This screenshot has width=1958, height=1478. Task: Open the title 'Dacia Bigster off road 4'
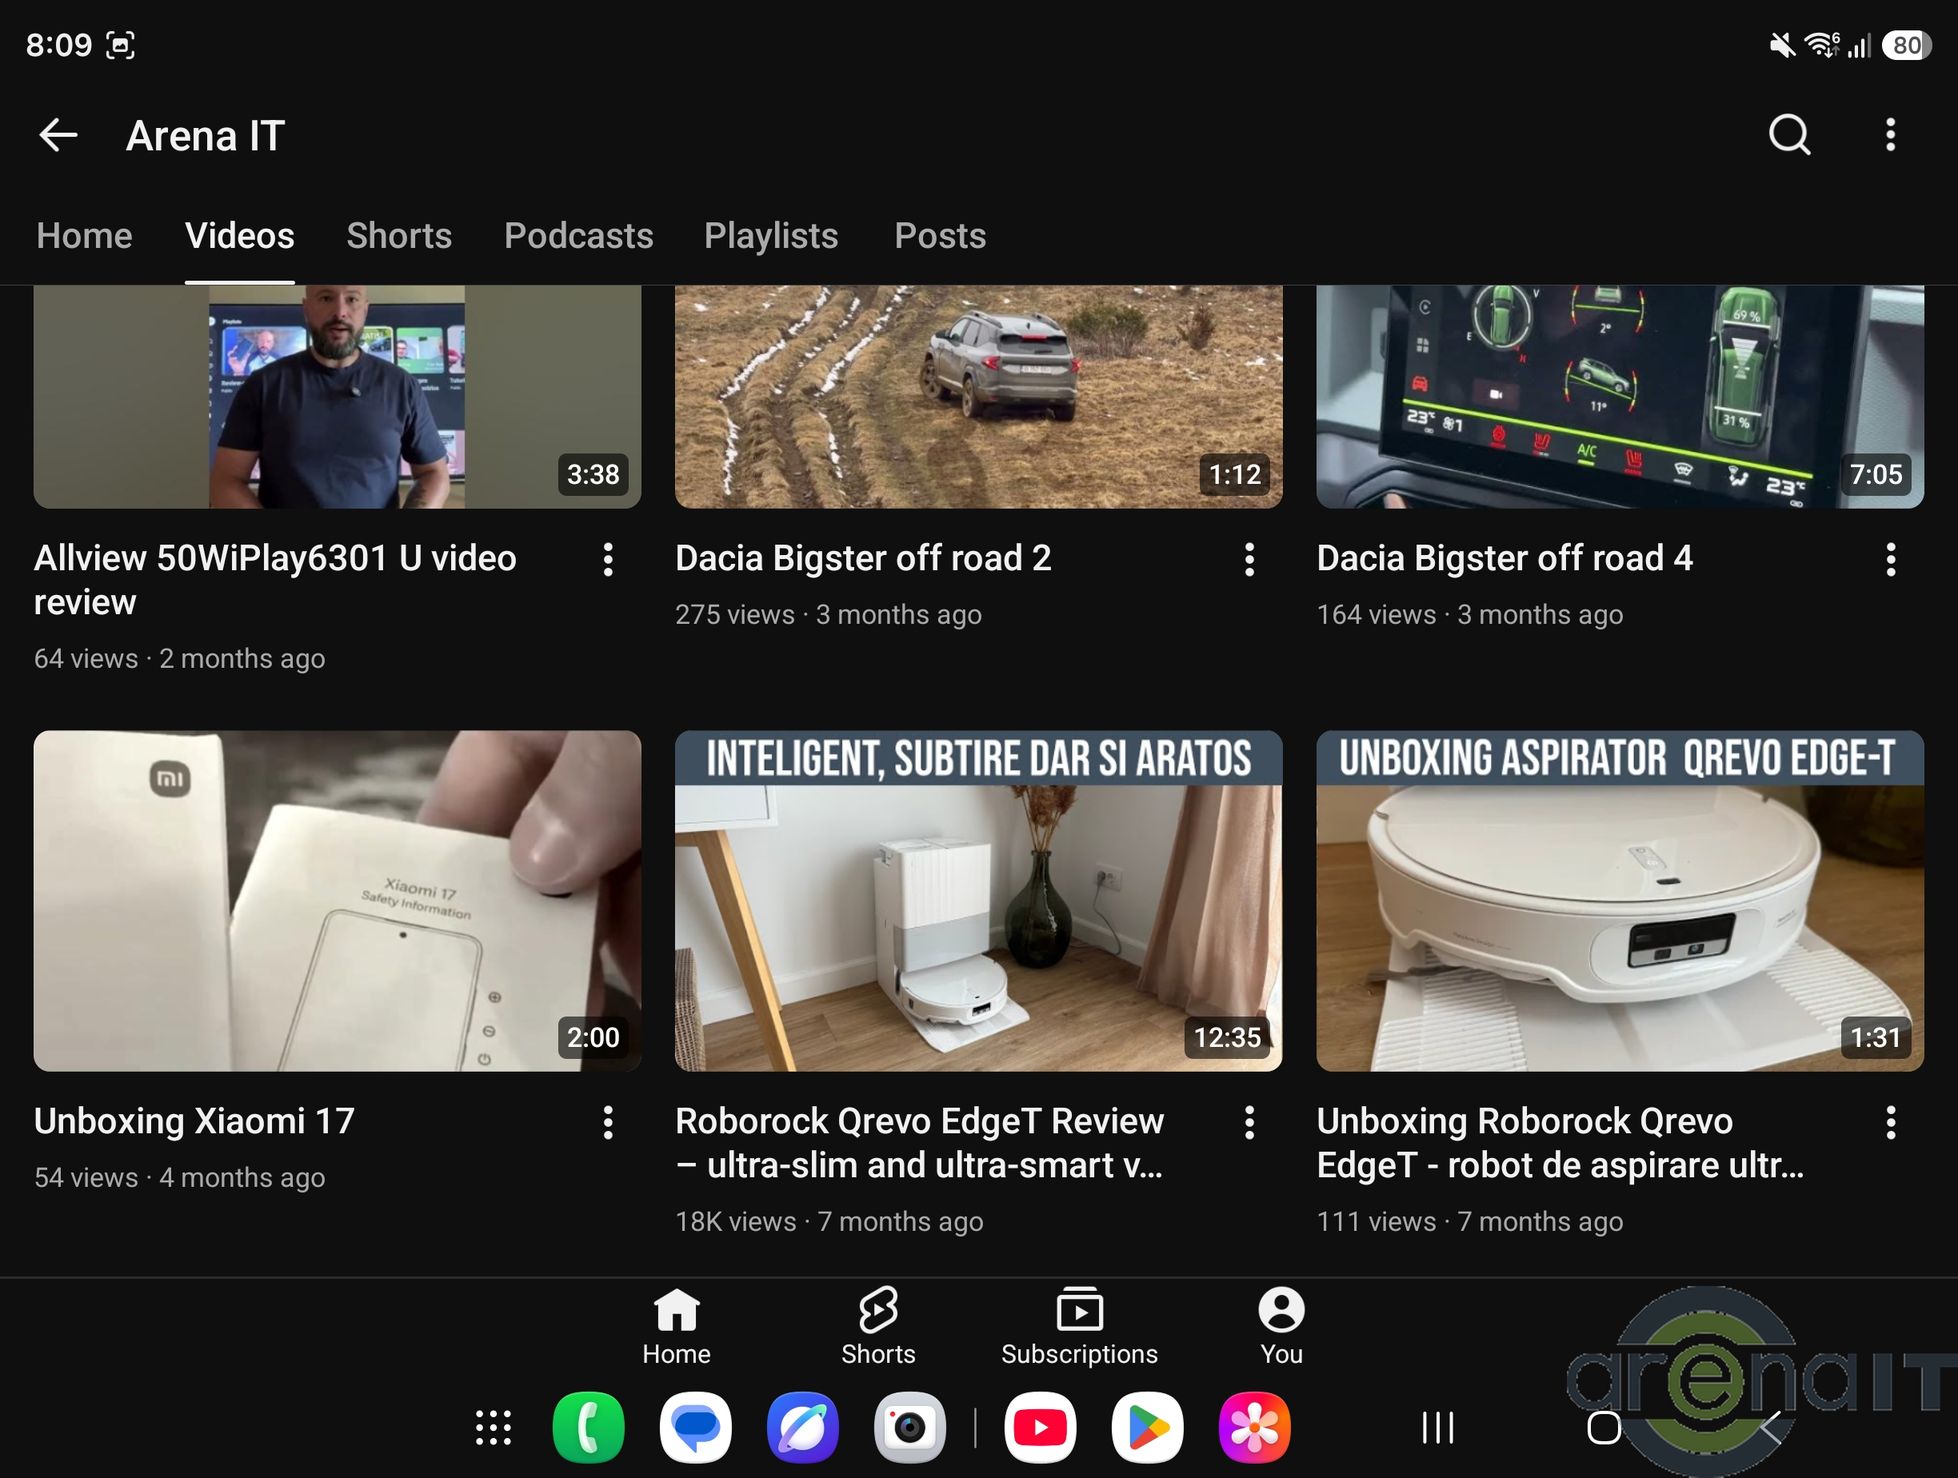point(1504,558)
